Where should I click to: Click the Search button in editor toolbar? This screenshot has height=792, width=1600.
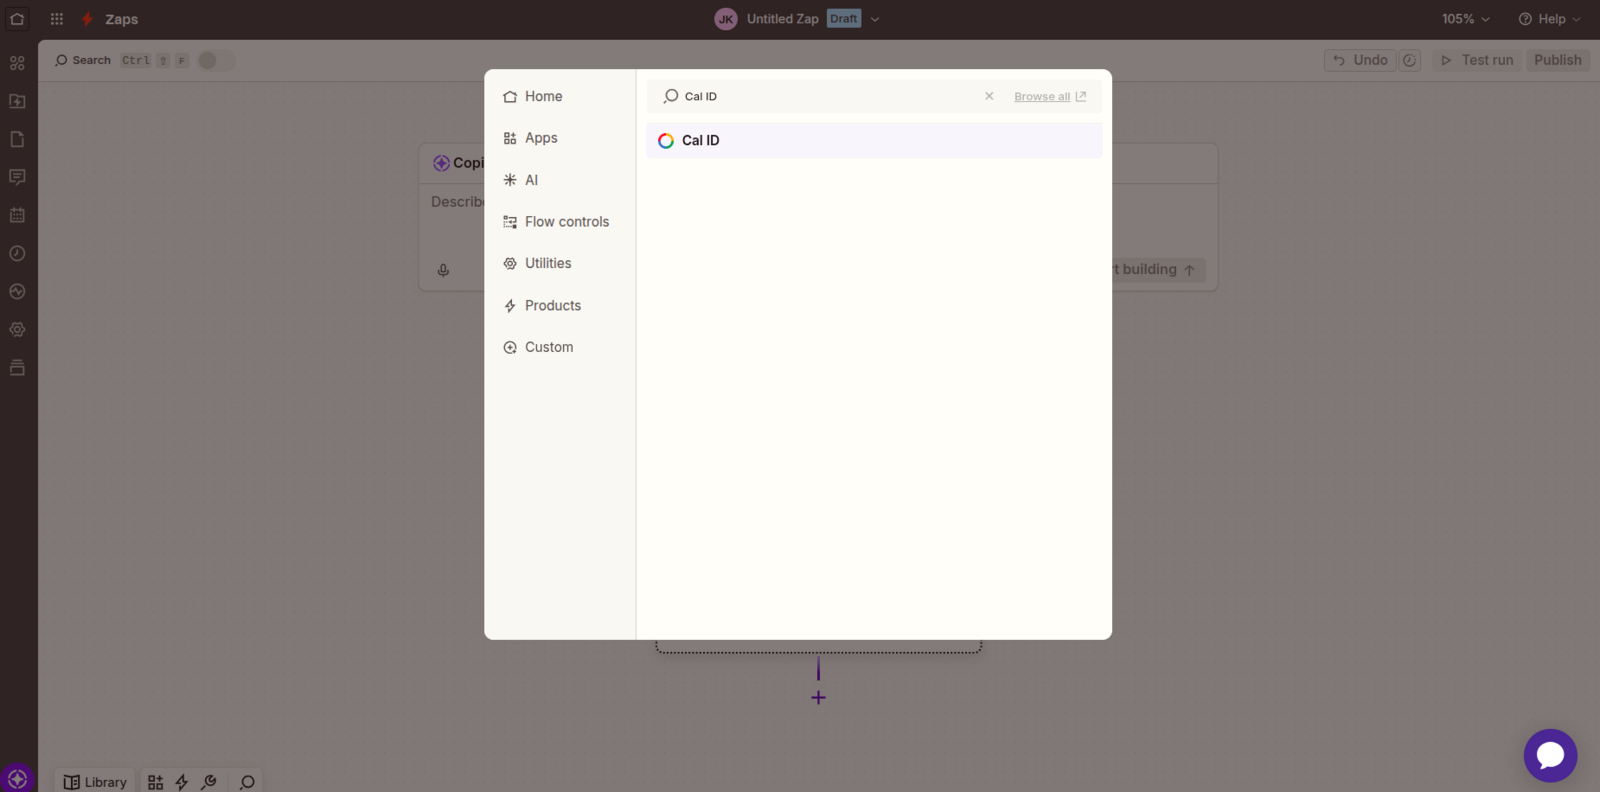(83, 60)
